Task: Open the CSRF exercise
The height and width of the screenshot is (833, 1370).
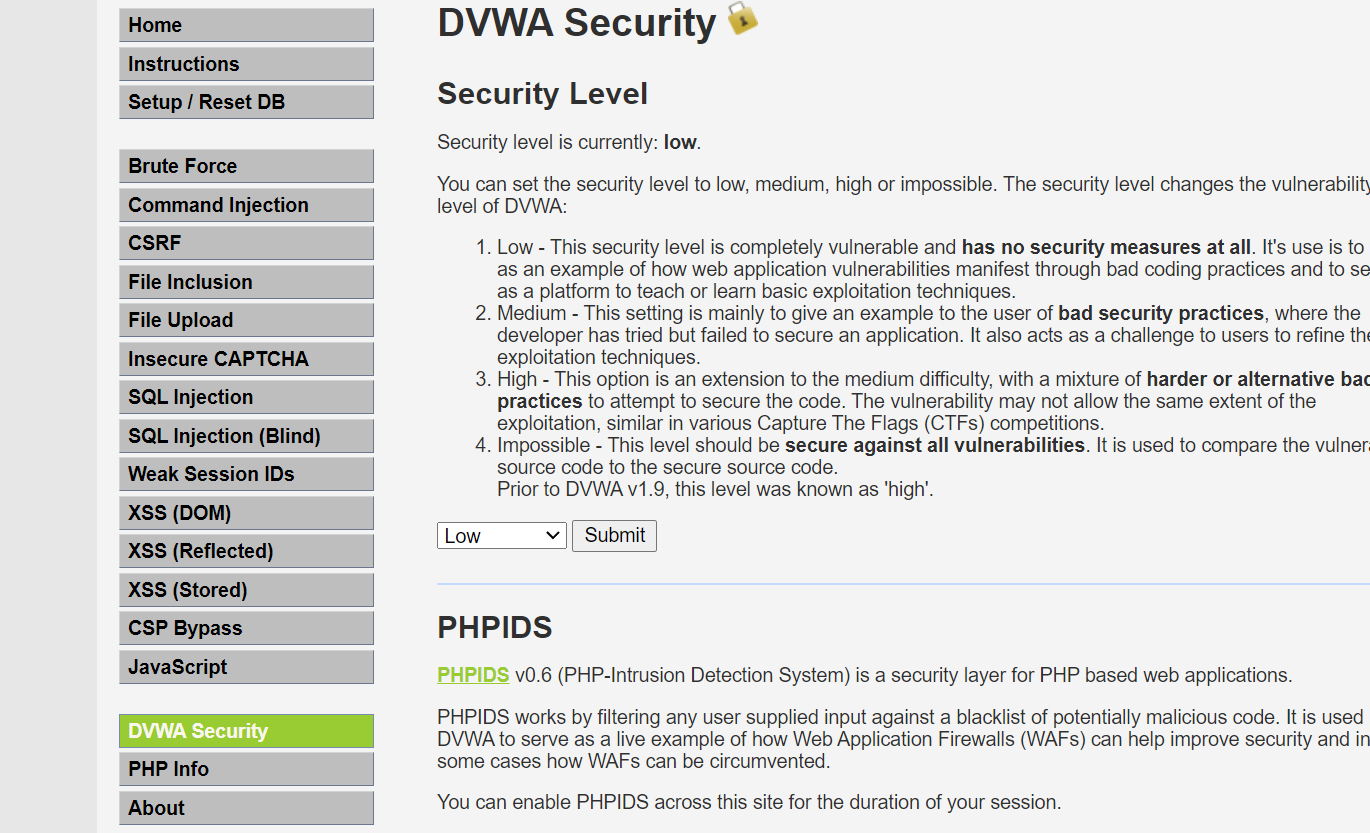Action: pyautogui.click(x=246, y=243)
